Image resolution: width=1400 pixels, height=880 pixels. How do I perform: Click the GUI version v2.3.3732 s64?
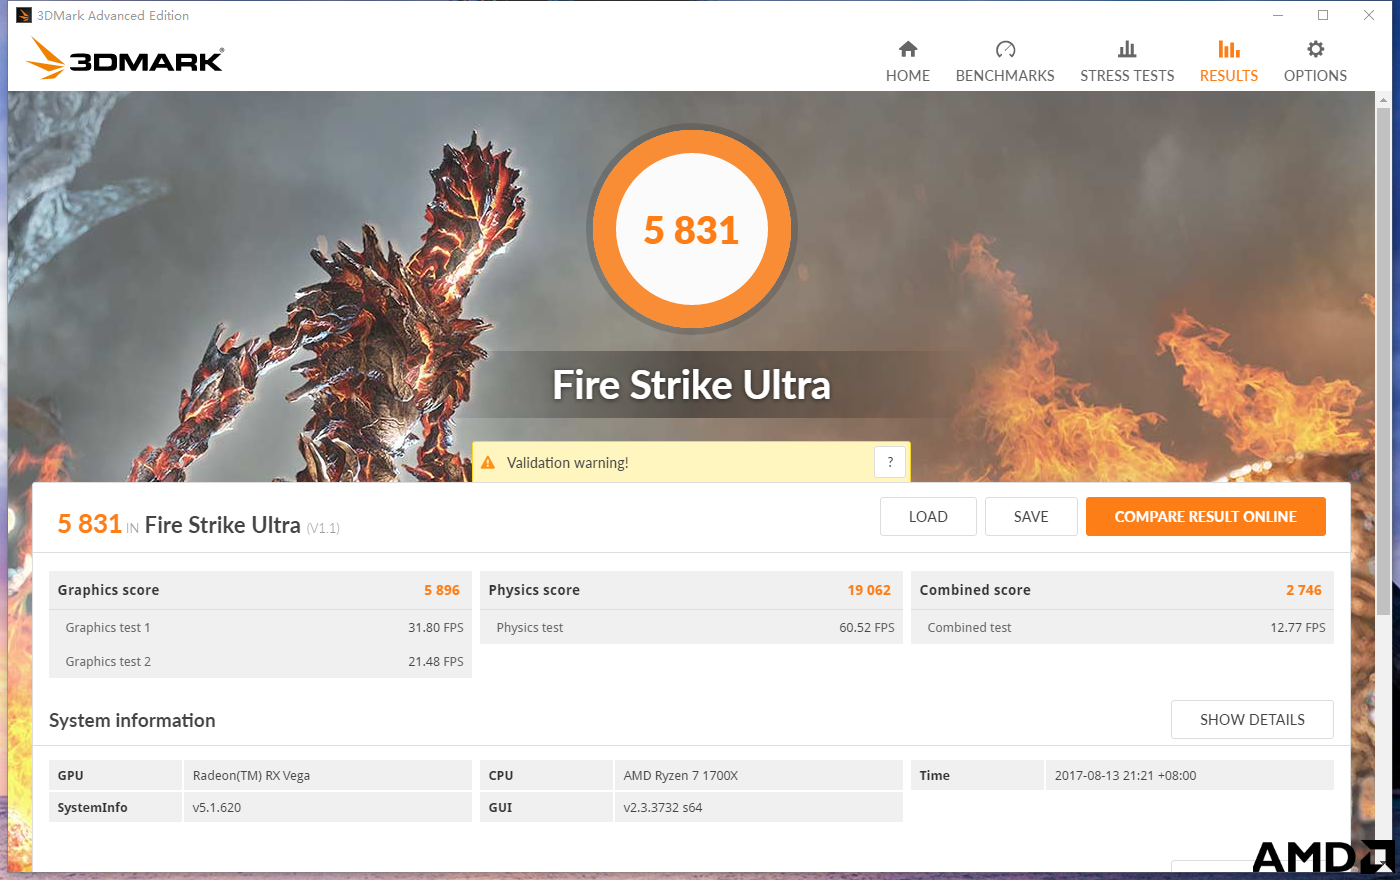click(663, 807)
